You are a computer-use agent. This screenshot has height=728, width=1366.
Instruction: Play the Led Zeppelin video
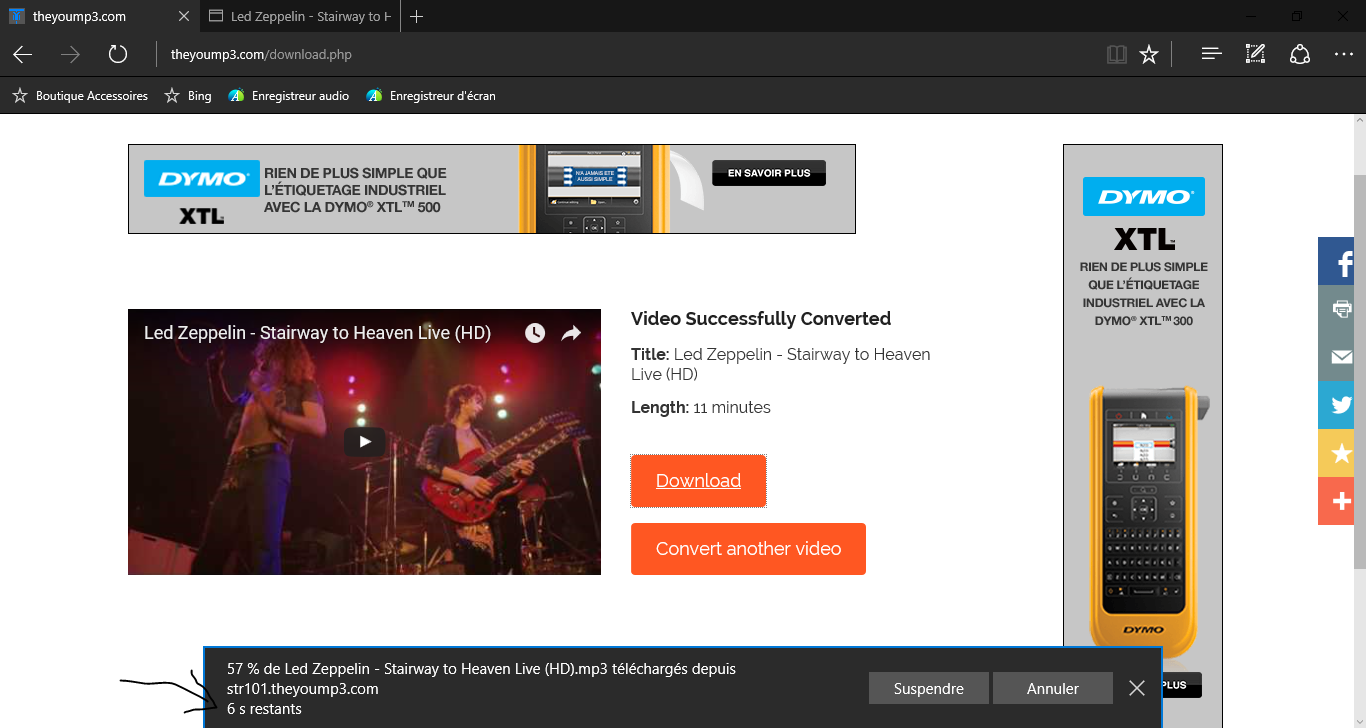click(365, 441)
